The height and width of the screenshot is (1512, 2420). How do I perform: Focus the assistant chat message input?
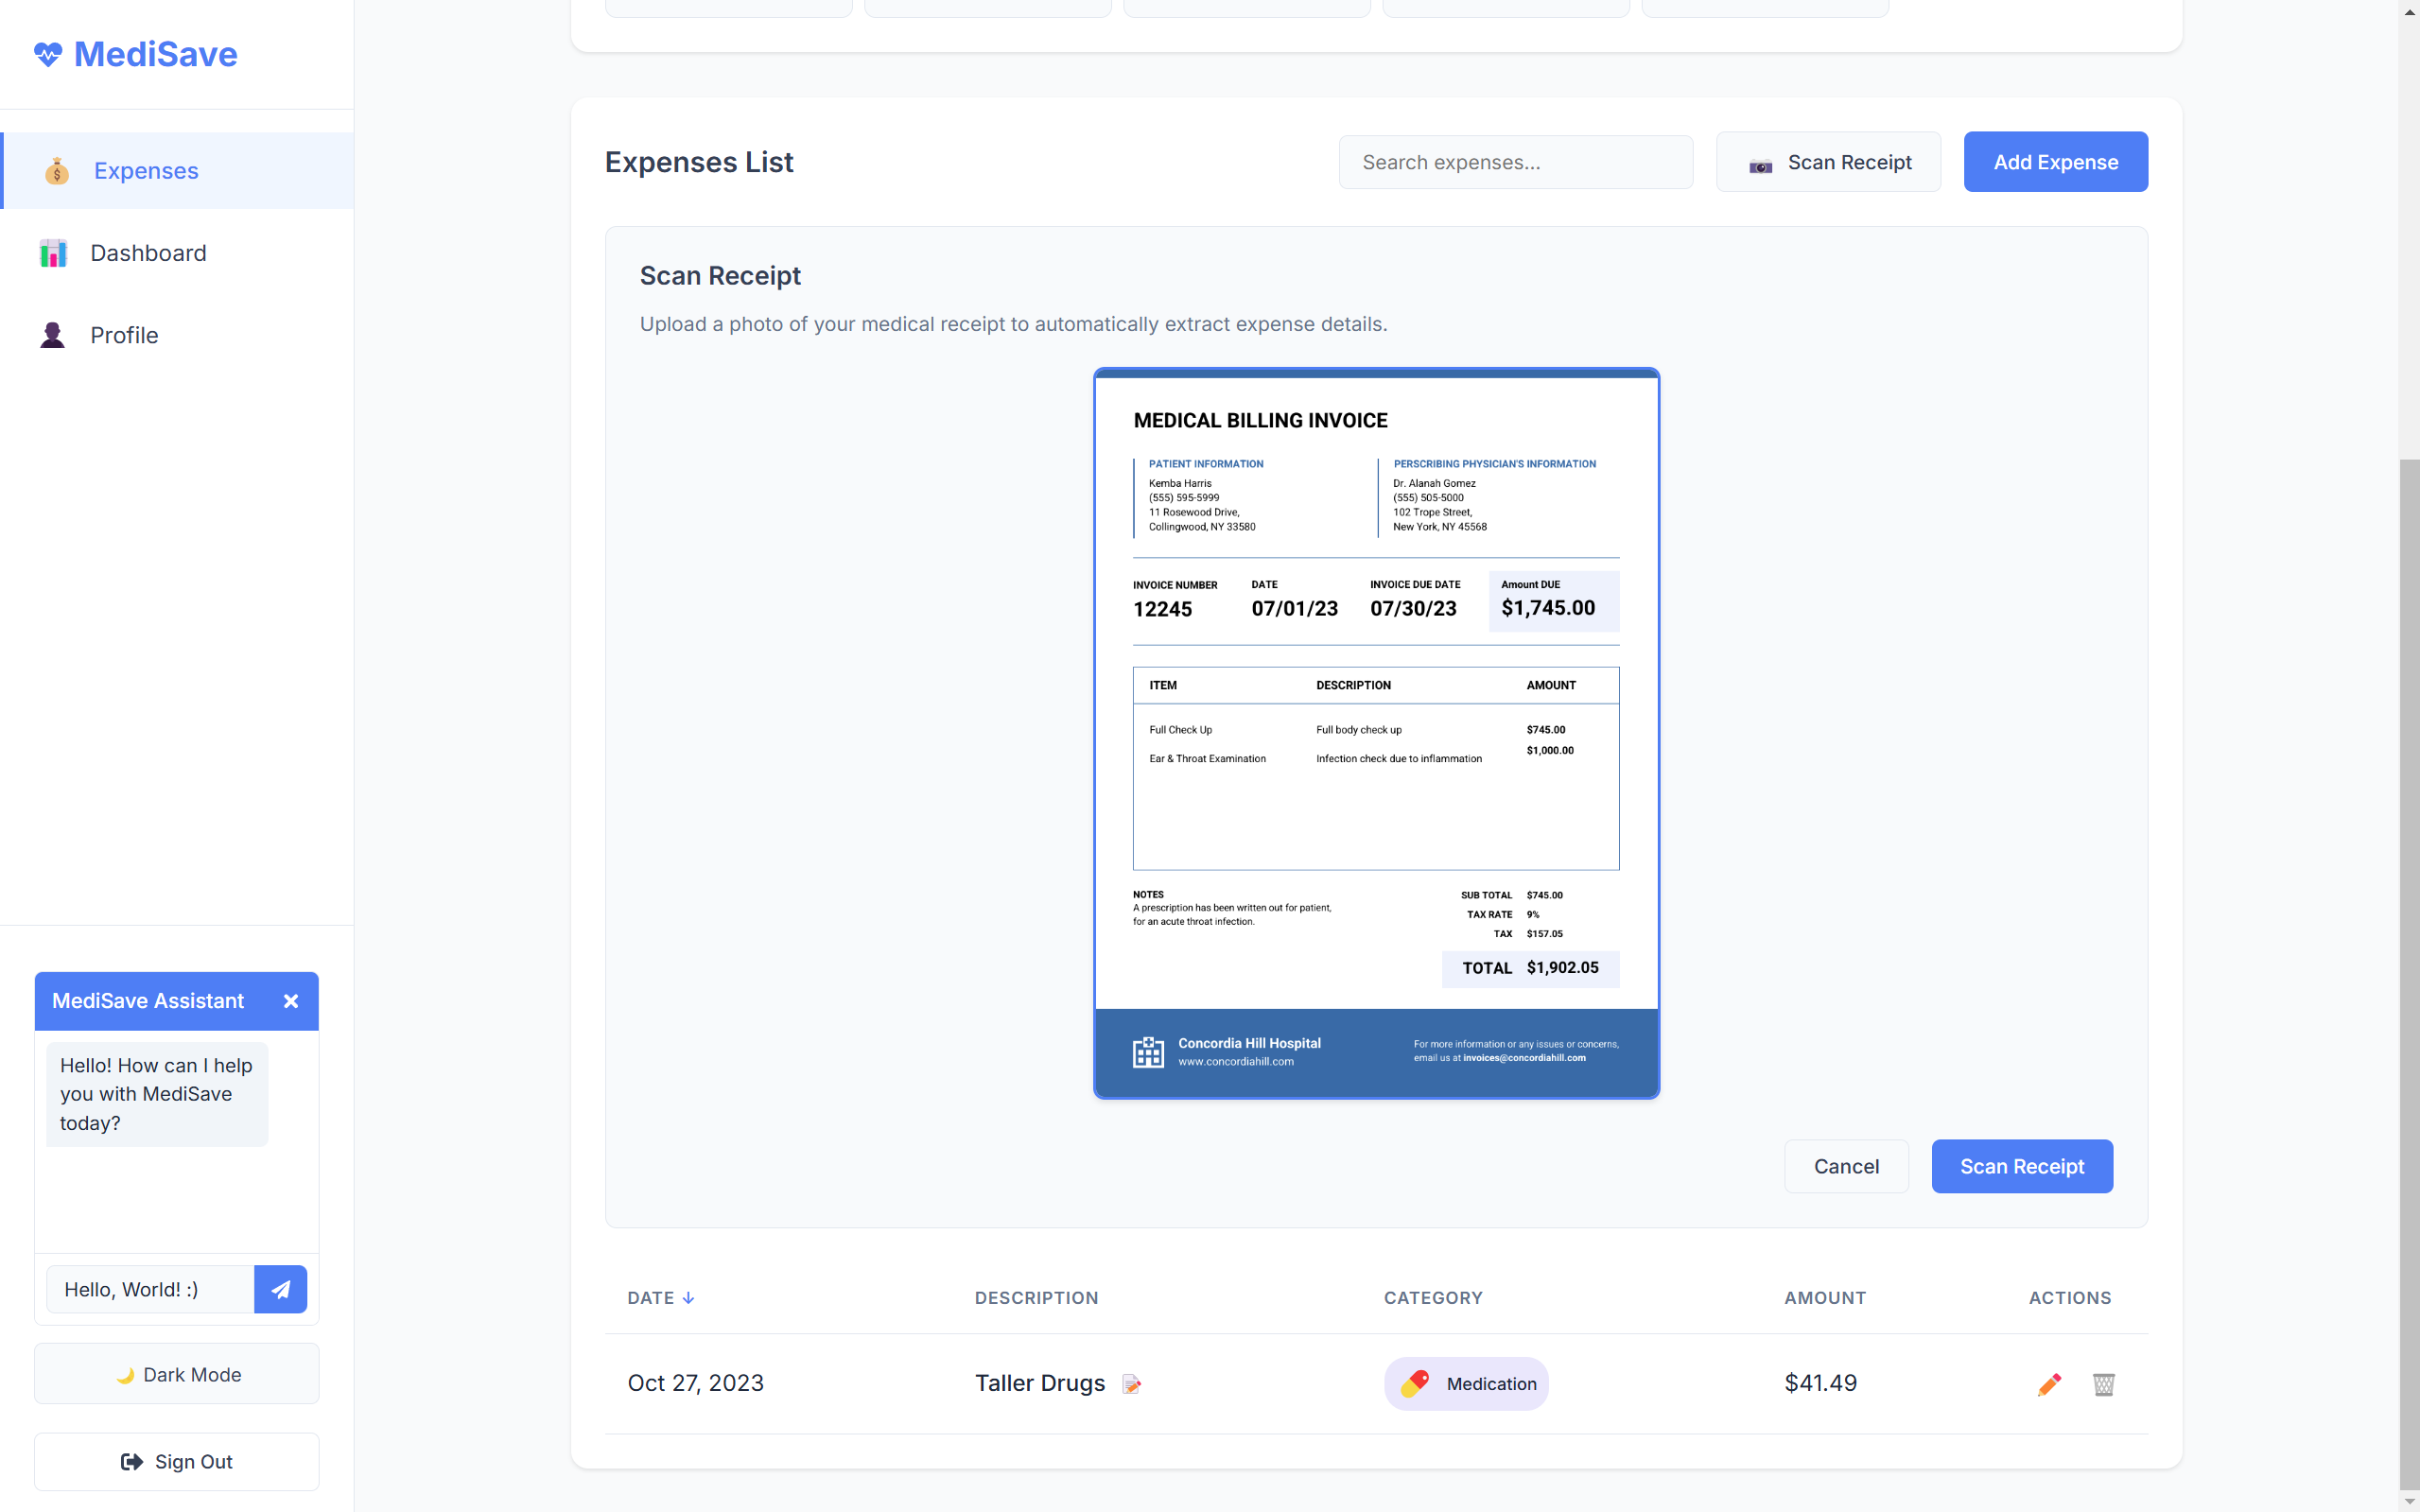(150, 1289)
